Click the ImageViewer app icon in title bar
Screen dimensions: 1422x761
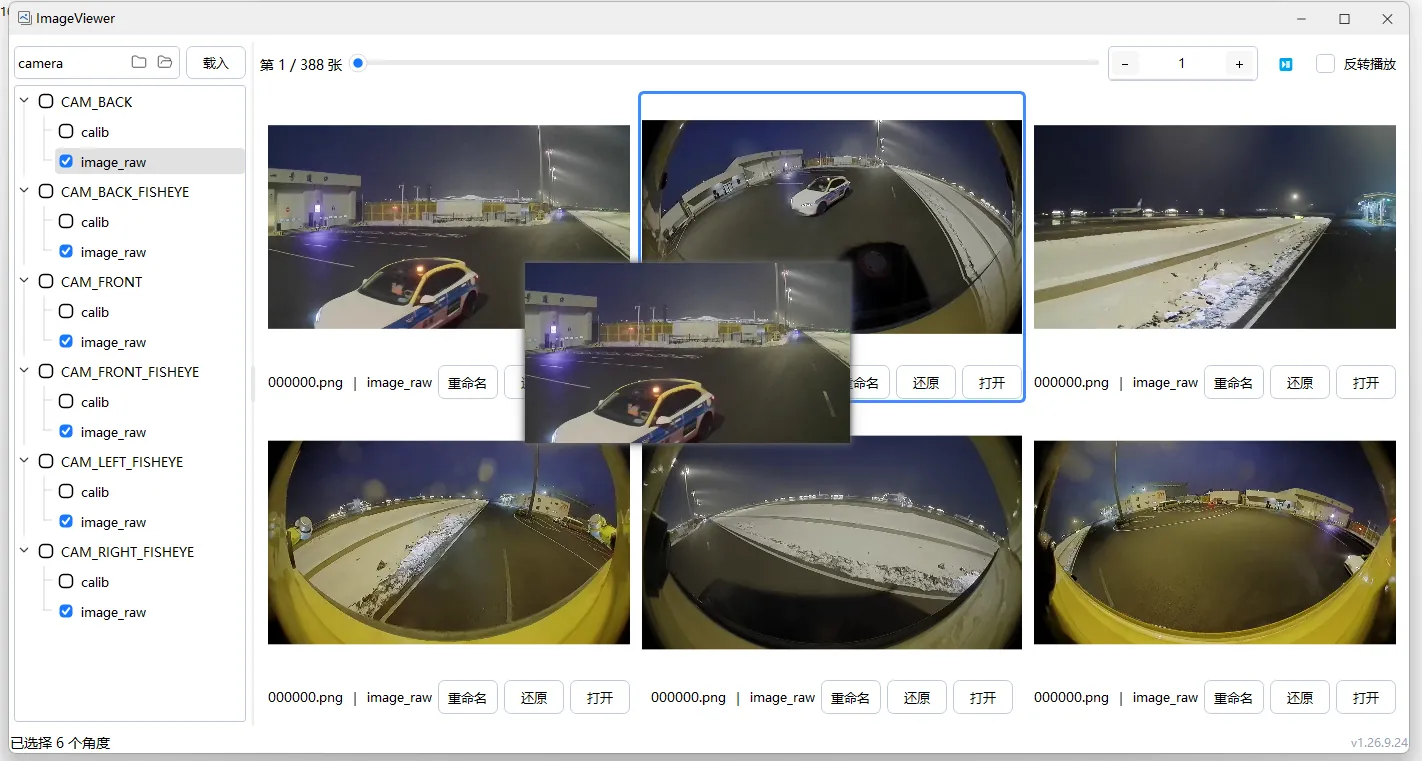coord(24,18)
